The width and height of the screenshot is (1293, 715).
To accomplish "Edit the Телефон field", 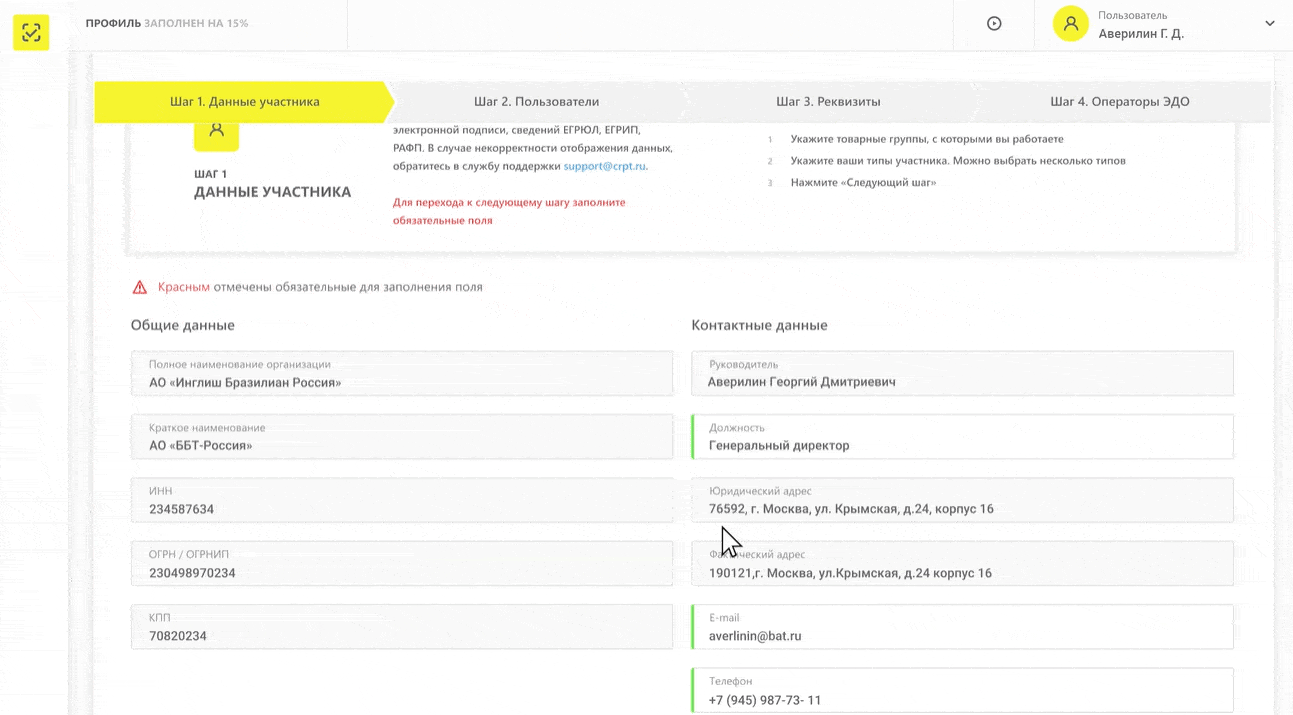I will pyautogui.click(x=962, y=691).
